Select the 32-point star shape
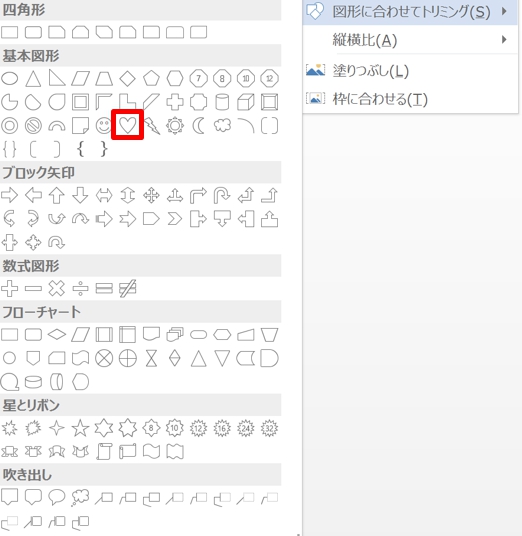 point(269,428)
